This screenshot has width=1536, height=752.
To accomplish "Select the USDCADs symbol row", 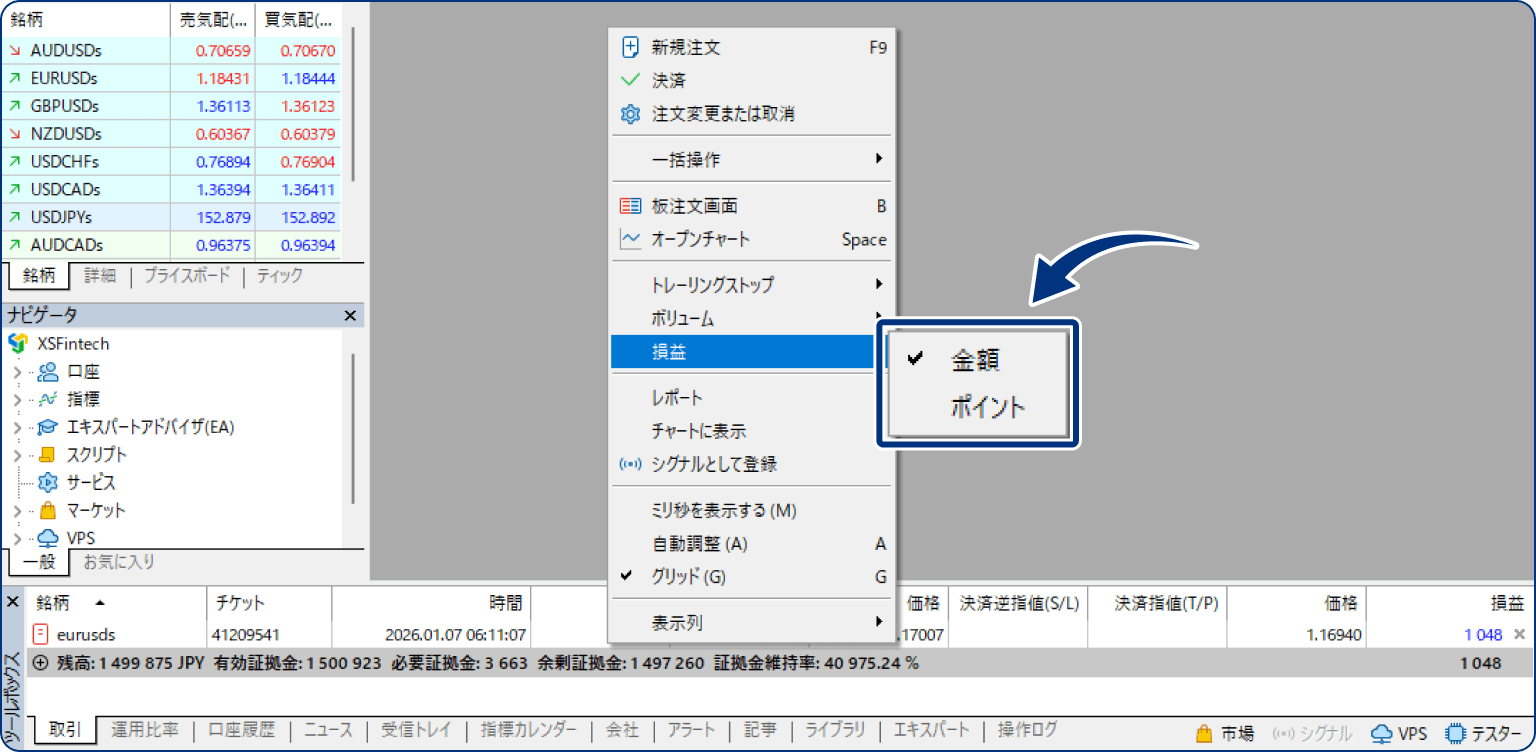I will pyautogui.click(x=171, y=189).
